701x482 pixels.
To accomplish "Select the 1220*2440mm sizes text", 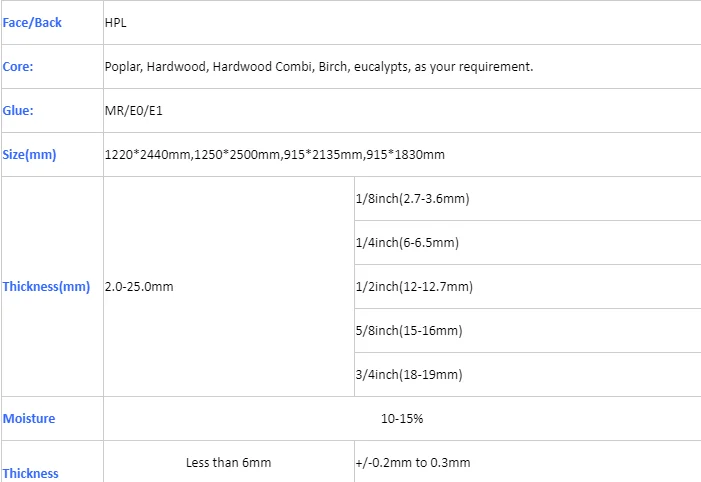I will pos(274,155).
